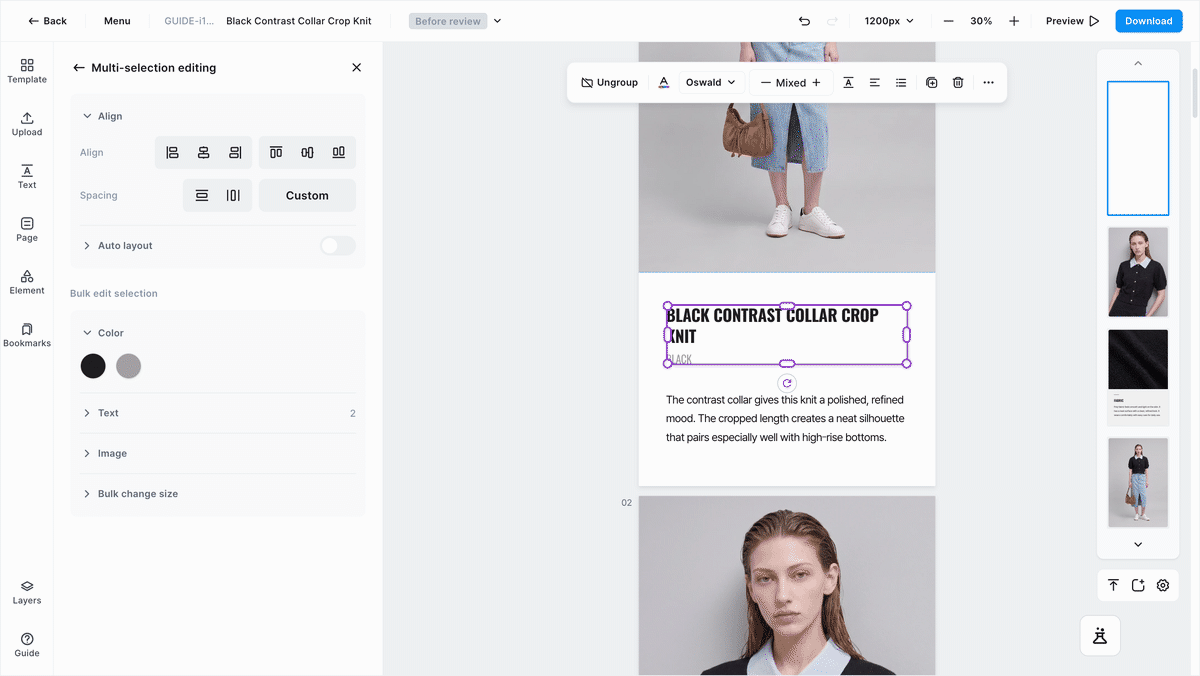Open the Upload panel
Image resolution: width=1200 pixels, height=676 pixels.
(27, 124)
